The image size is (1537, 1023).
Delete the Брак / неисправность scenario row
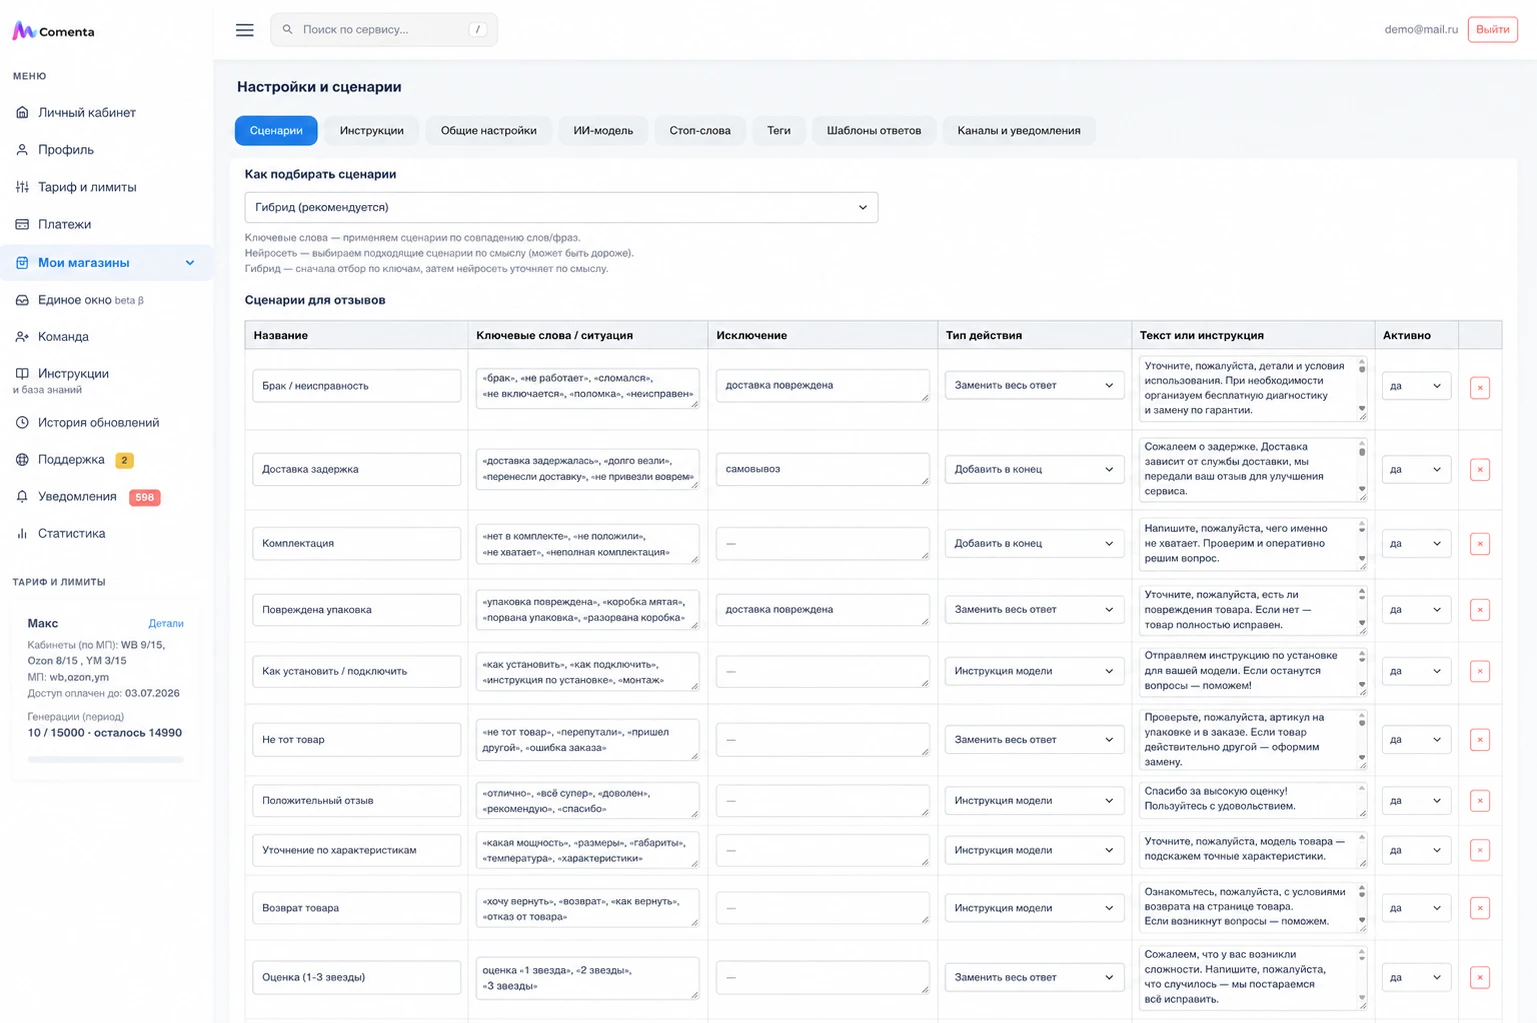(1479, 387)
